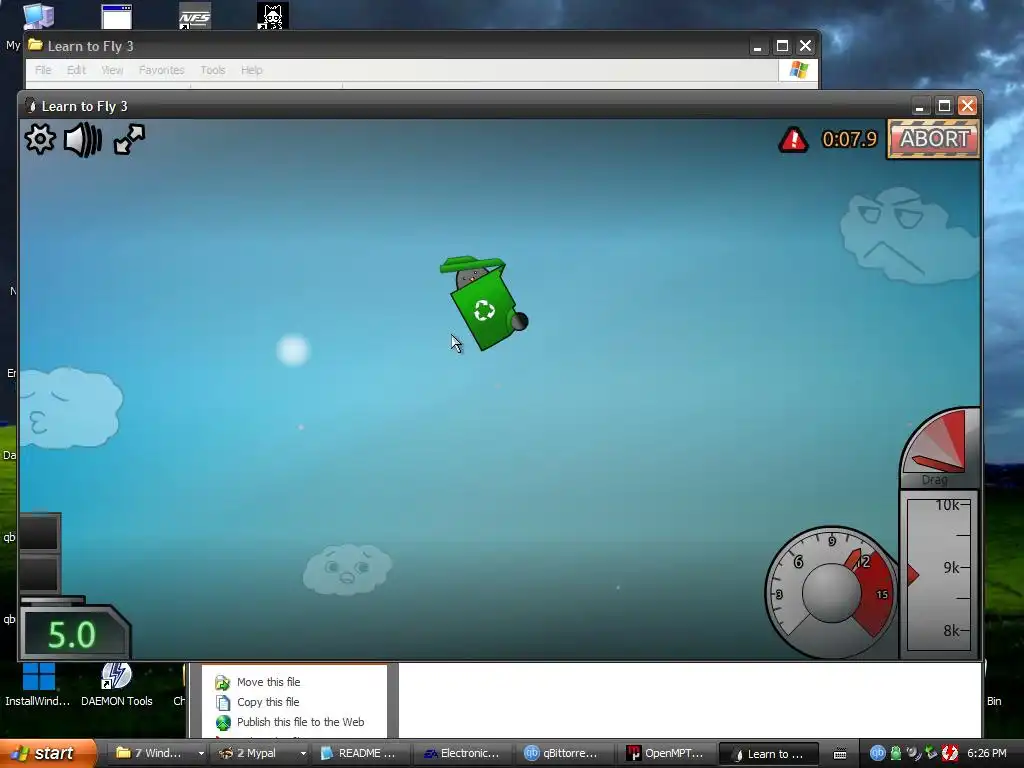This screenshot has width=1024, height=768.
Task: Click the Publish to Web globe icon
Action: point(223,723)
